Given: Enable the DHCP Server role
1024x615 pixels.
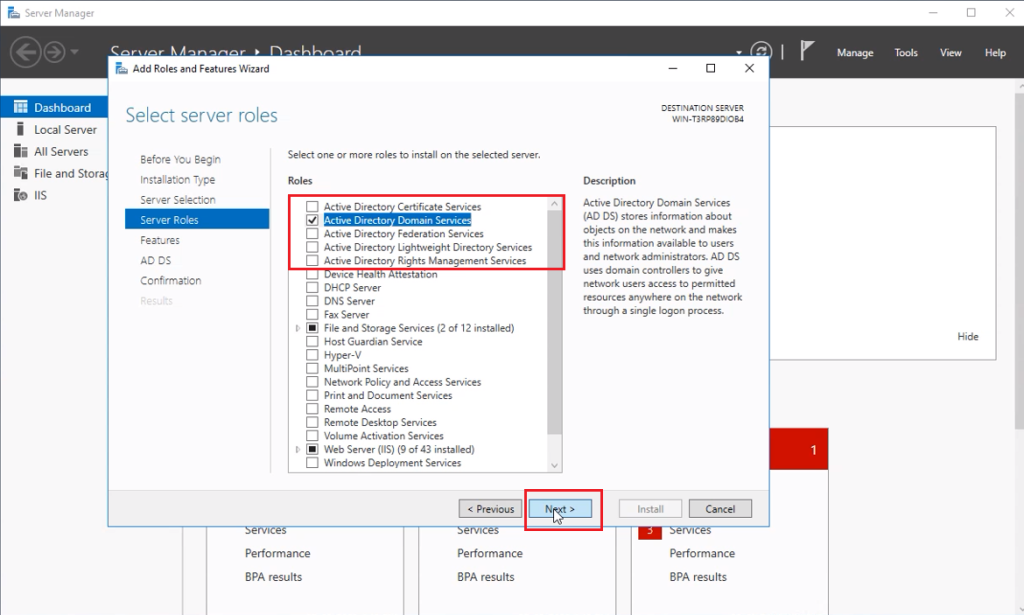Looking at the screenshot, I should tap(312, 287).
